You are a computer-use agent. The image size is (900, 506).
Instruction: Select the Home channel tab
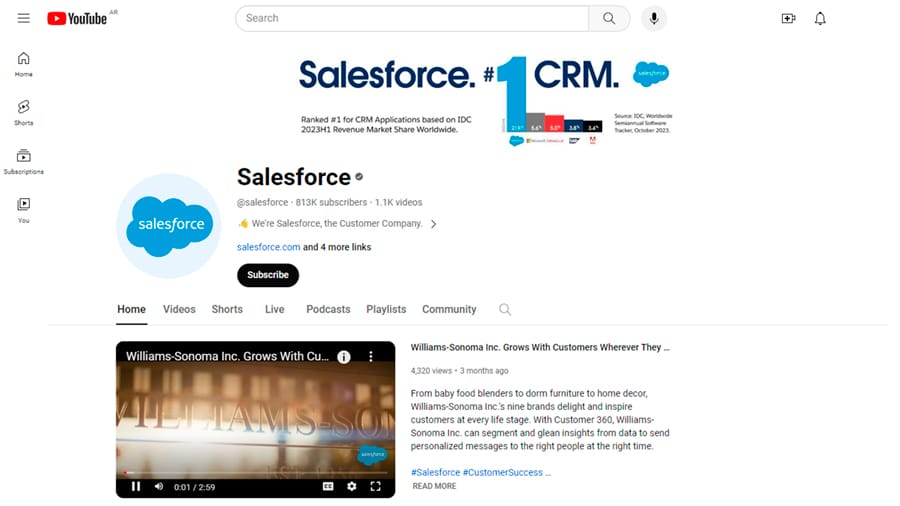pyautogui.click(x=131, y=309)
